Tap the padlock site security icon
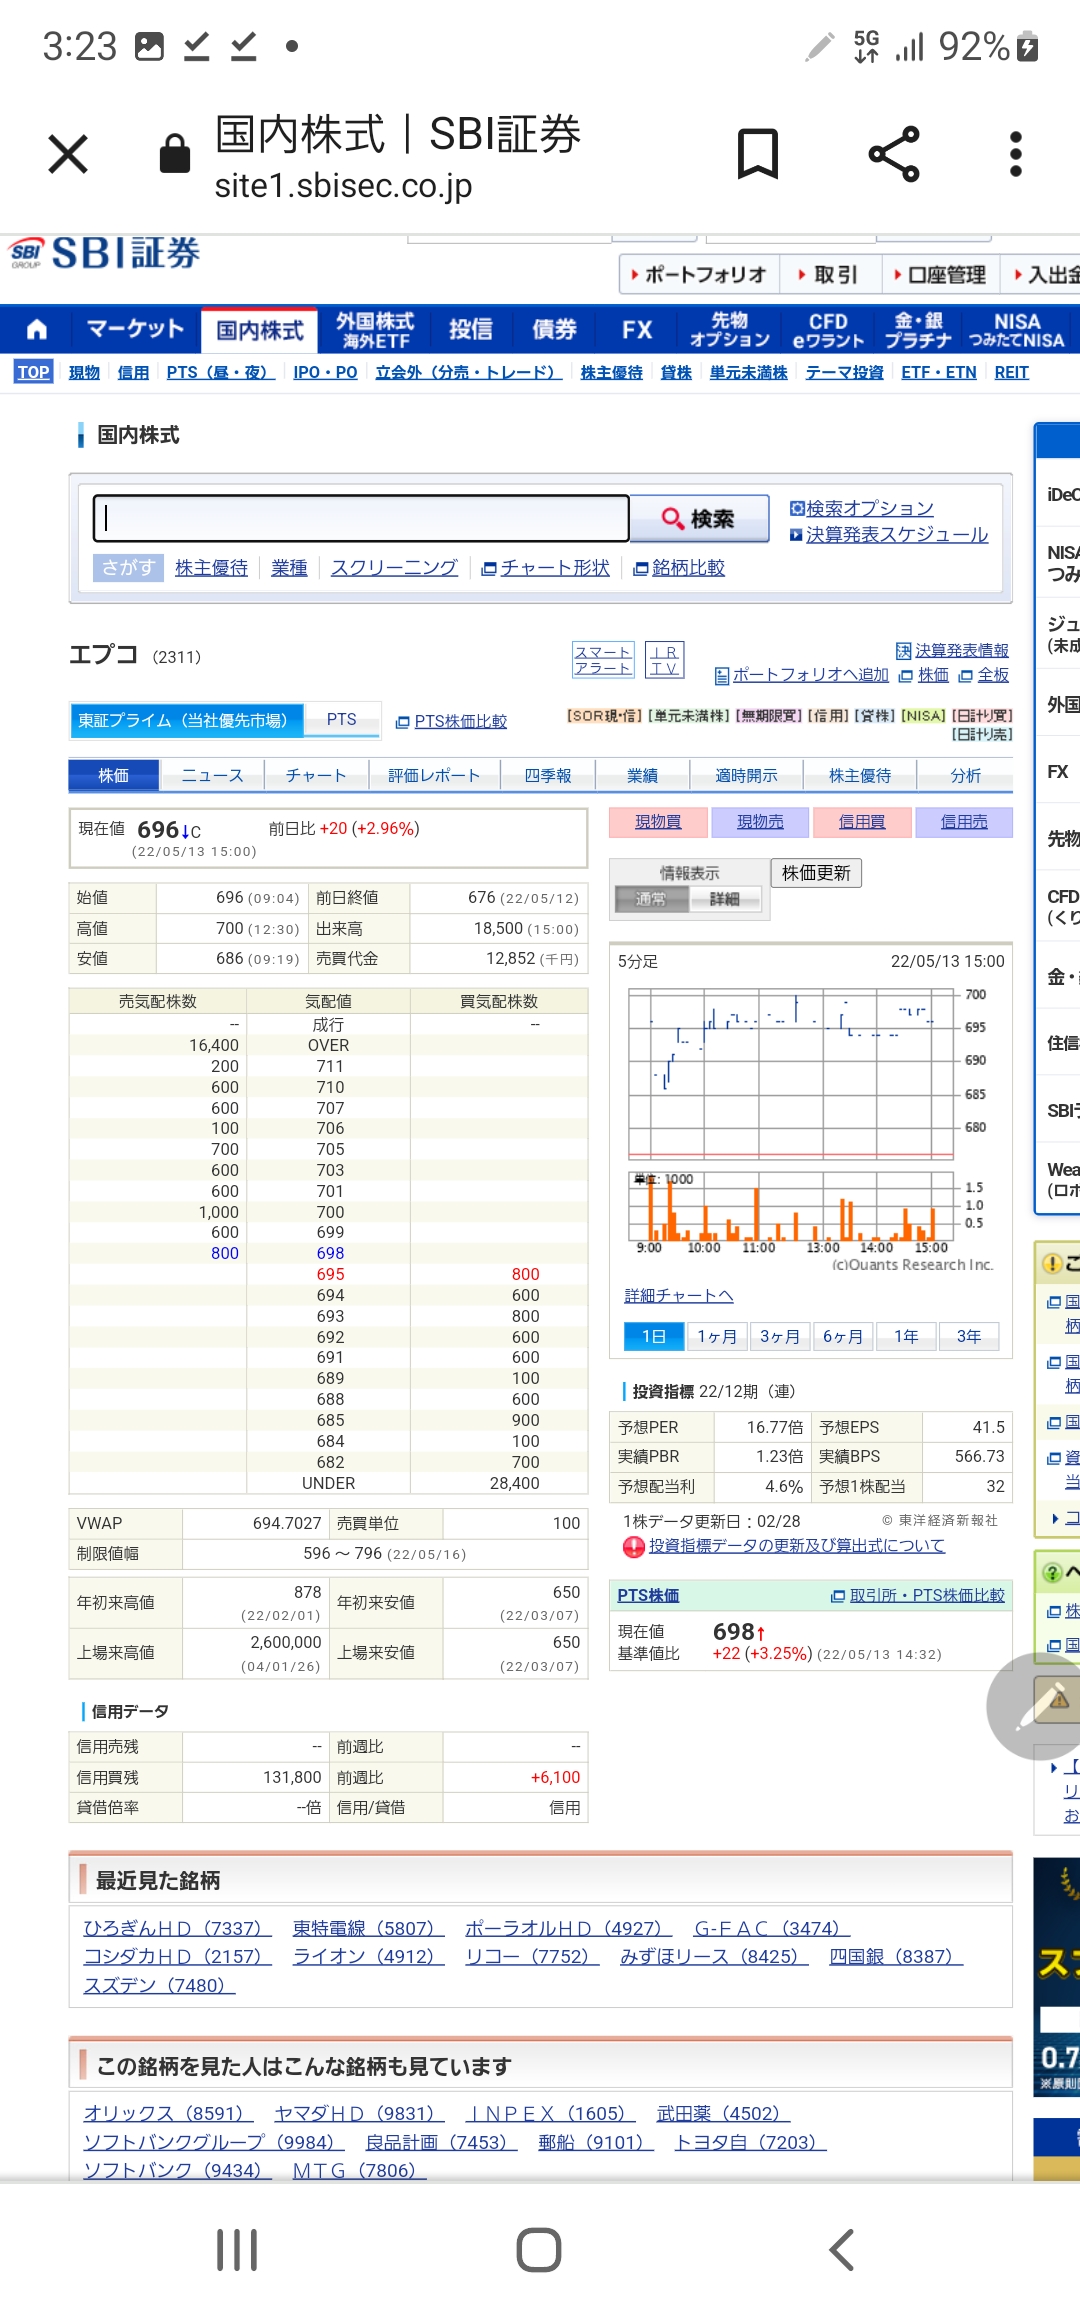The height and width of the screenshot is (2316, 1080). click(x=175, y=154)
